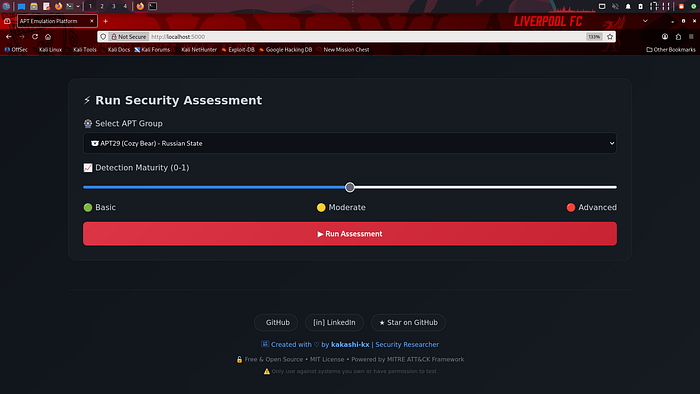
Task: Reload the current page
Action: click(x=35, y=37)
